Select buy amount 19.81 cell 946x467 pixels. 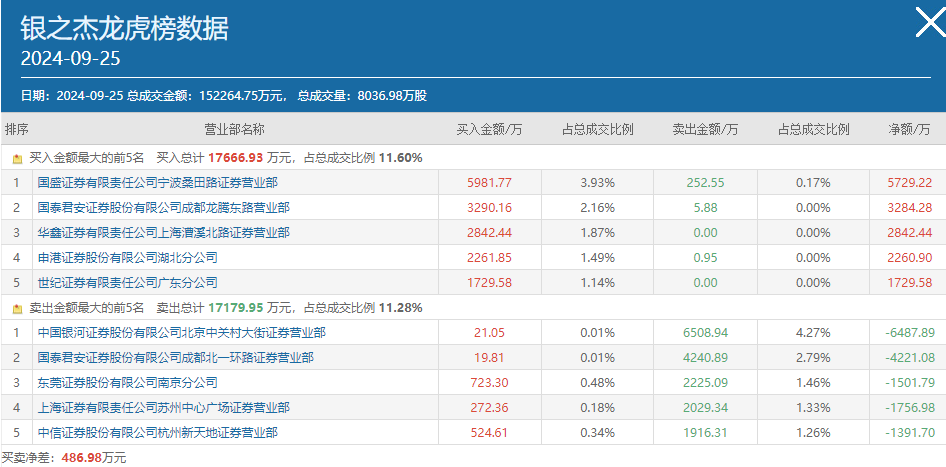(489, 358)
